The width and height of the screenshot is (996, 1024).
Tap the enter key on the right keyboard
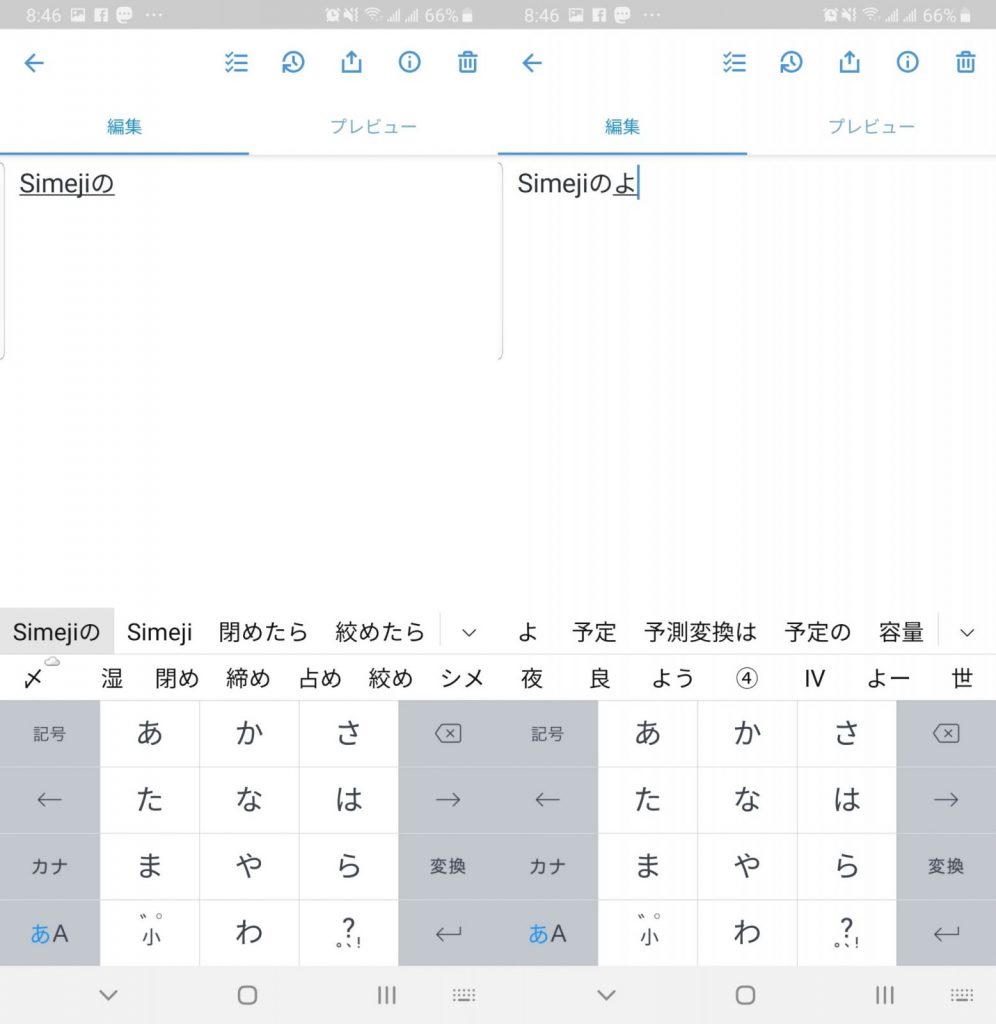tap(946, 933)
